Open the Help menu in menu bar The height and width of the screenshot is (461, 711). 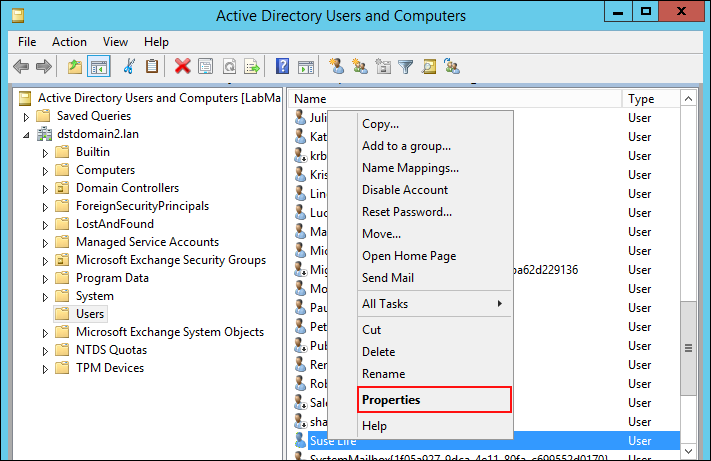tap(156, 42)
